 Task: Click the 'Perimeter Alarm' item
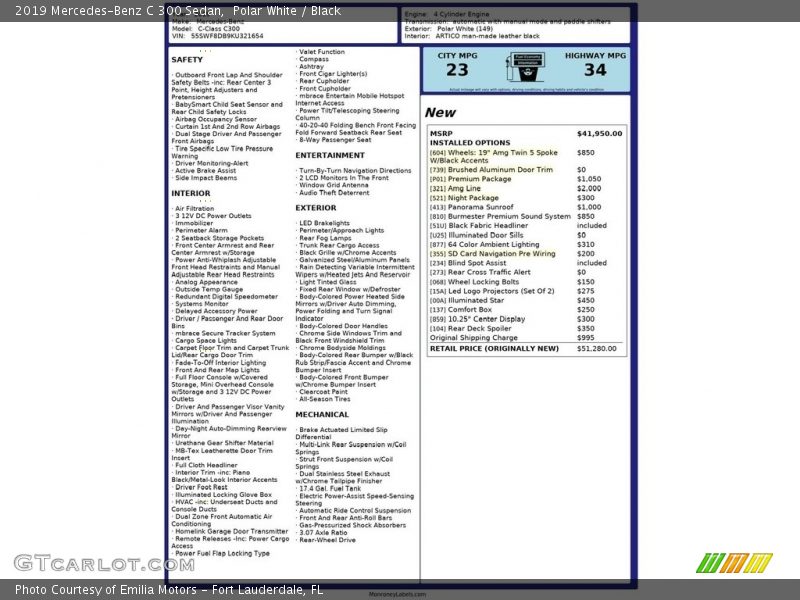[x=201, y=231]
